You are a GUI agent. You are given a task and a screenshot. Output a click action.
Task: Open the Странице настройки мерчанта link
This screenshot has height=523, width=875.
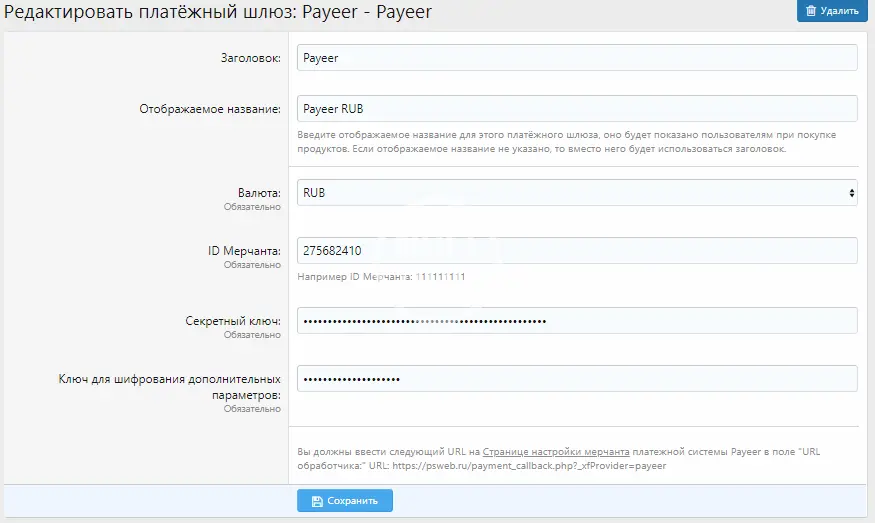point(556,452)
